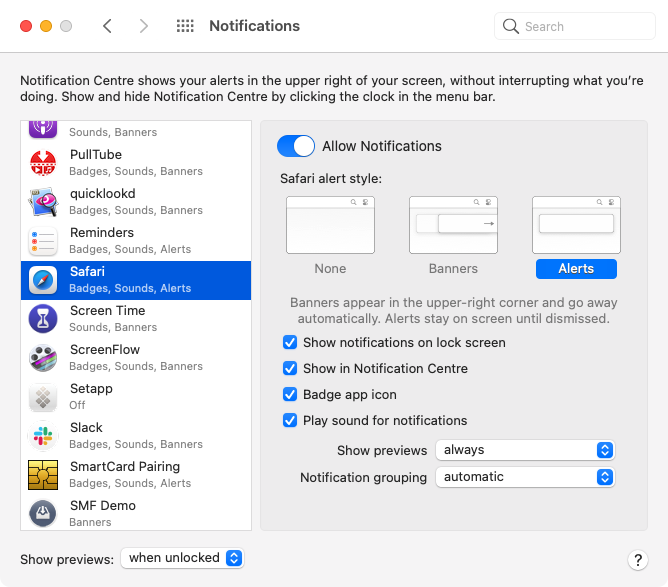Click the purple Podcasts icon at list top
The width and height of the screenshot is (668, 587).
[43, 129]
